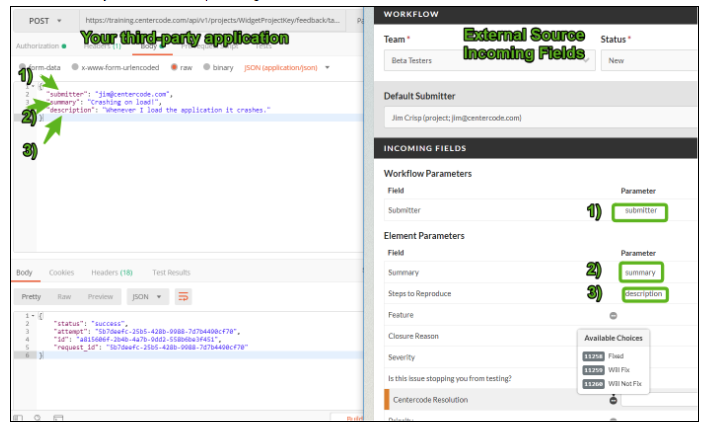The width and height of the screenshot is (707, 424).
Task: Edit the Submitter parameter field
Action: [640, 212]
